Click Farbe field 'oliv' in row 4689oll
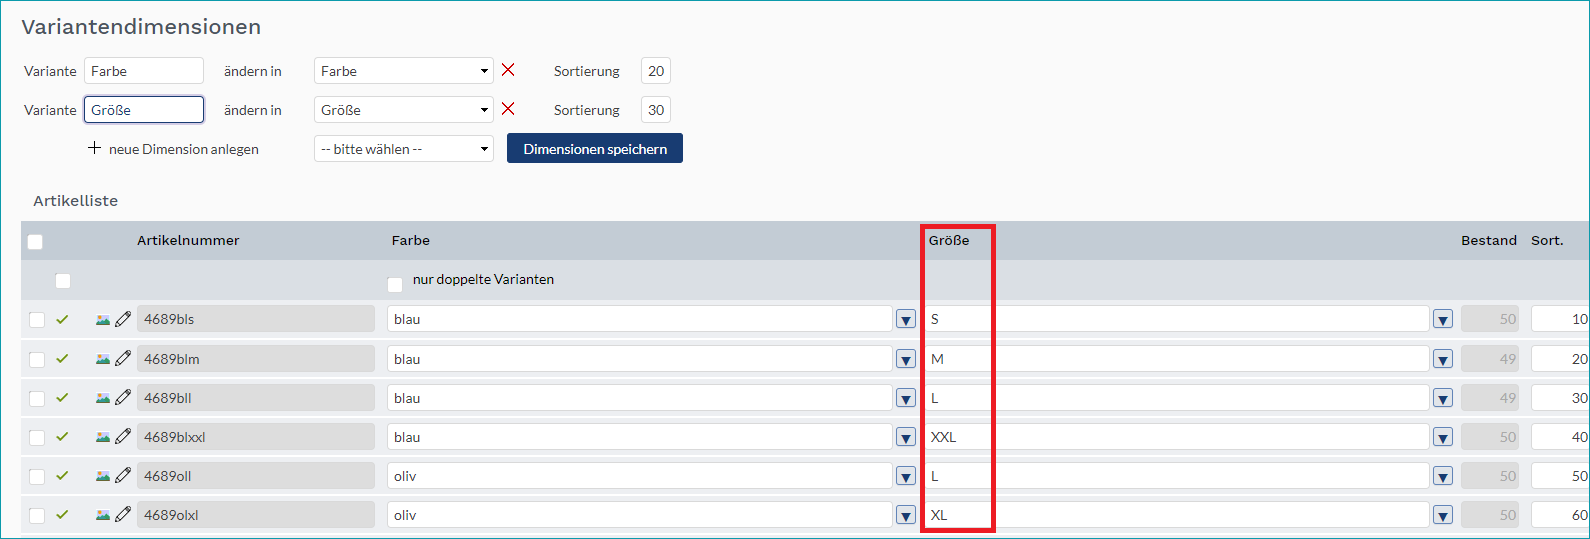This screenshot has width=1590, height=539. click(x=640, y=476)
